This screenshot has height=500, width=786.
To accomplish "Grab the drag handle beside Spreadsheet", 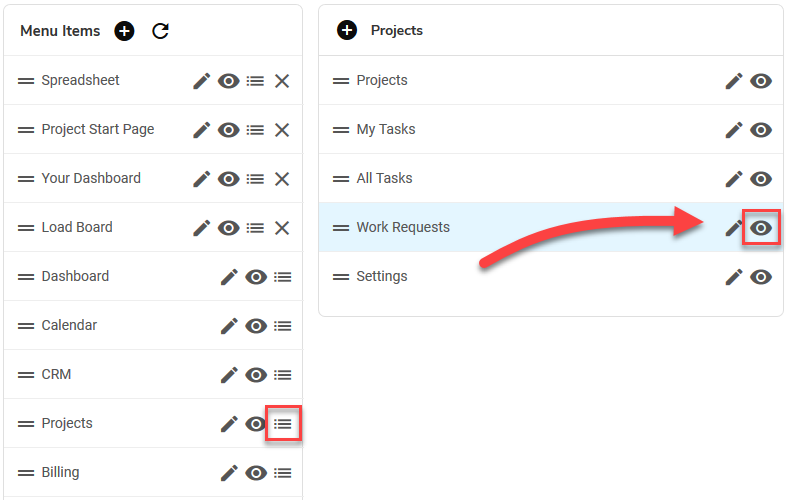I will [26, 81].
